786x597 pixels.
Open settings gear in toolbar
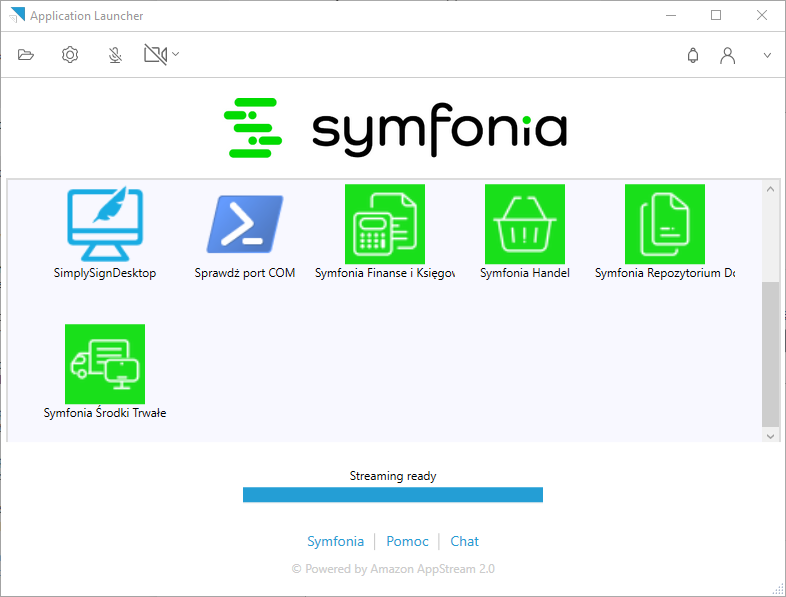[x=70, y=55]
